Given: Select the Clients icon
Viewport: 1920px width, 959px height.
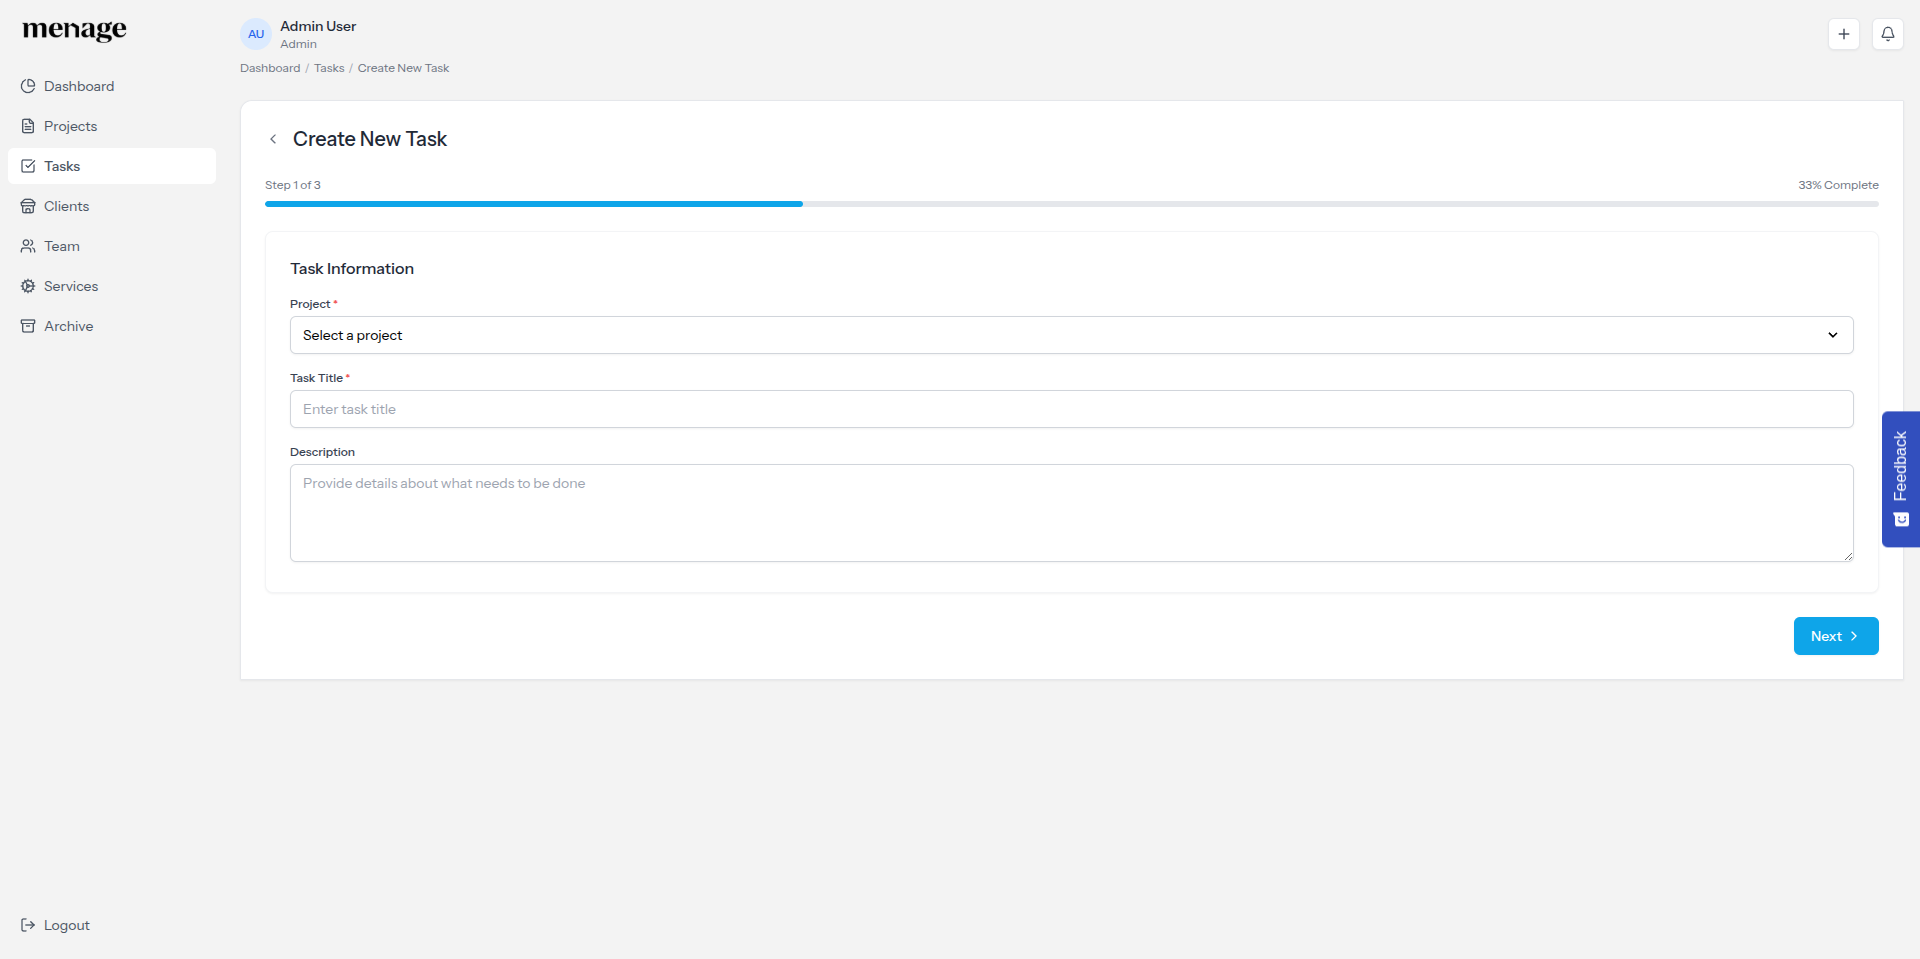Looking at the screenshot, I should (x=28, y=206).
